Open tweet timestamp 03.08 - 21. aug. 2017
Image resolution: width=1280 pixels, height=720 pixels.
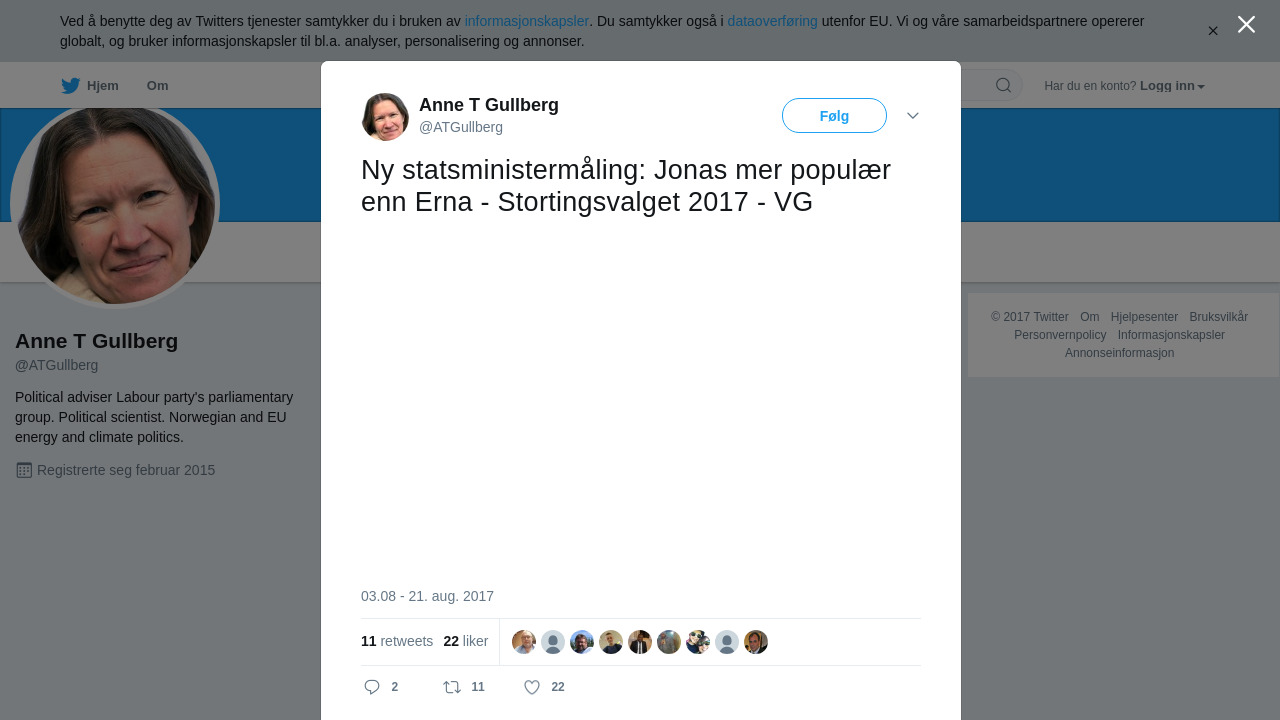pyautogui.click(x=427, y=596)
